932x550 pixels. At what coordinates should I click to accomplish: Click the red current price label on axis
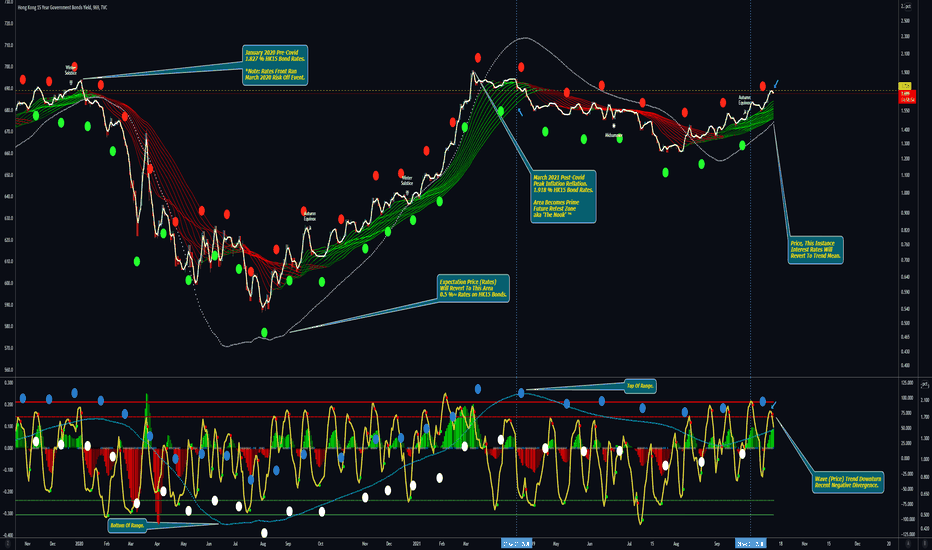(x=906, y=96)
